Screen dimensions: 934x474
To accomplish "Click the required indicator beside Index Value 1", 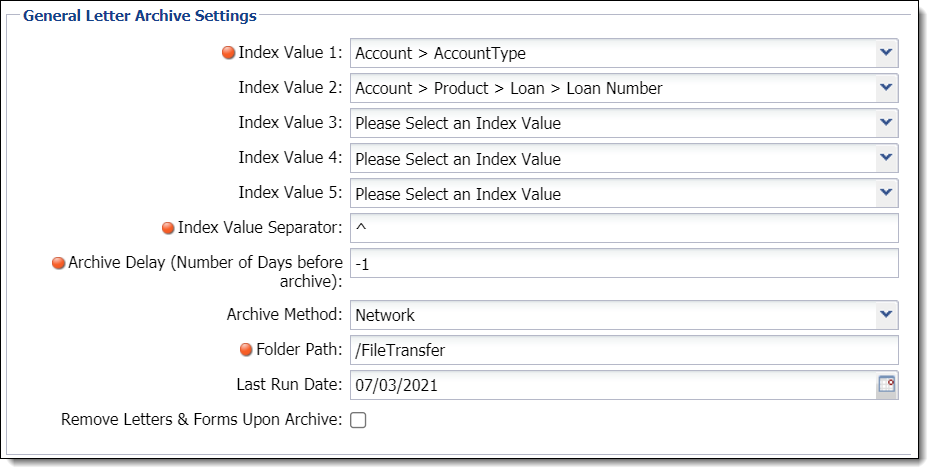I will [x=228, y=53].
